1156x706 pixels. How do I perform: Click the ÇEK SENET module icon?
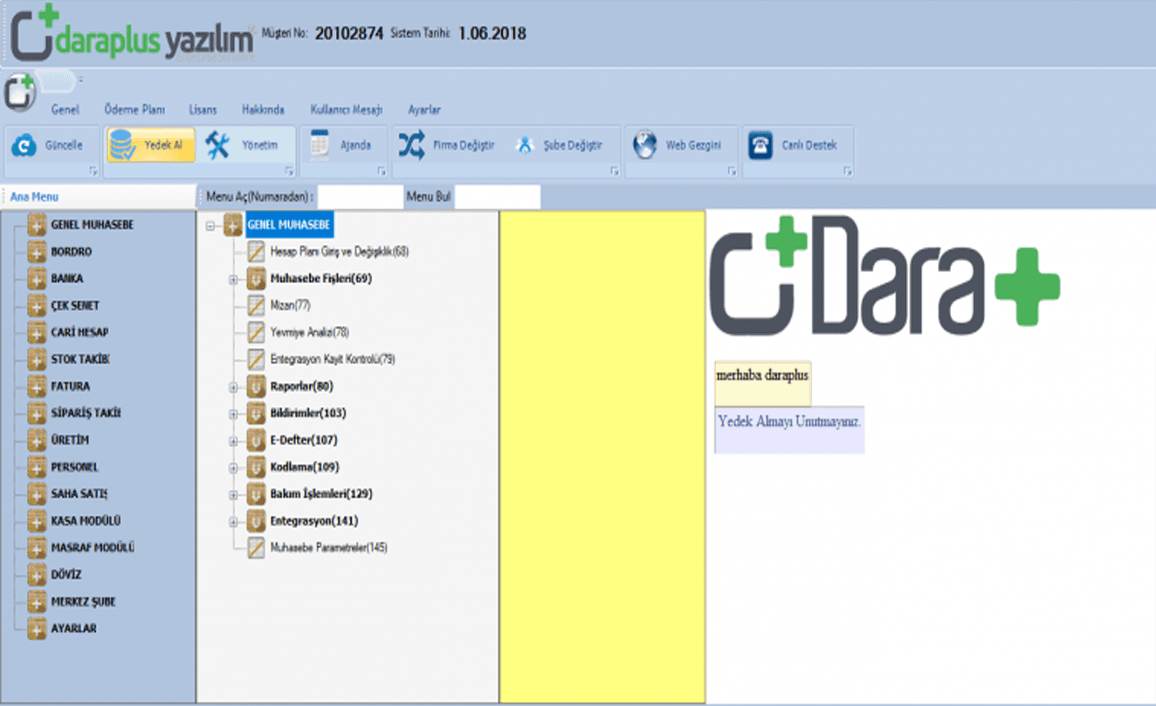pos(37,306)
